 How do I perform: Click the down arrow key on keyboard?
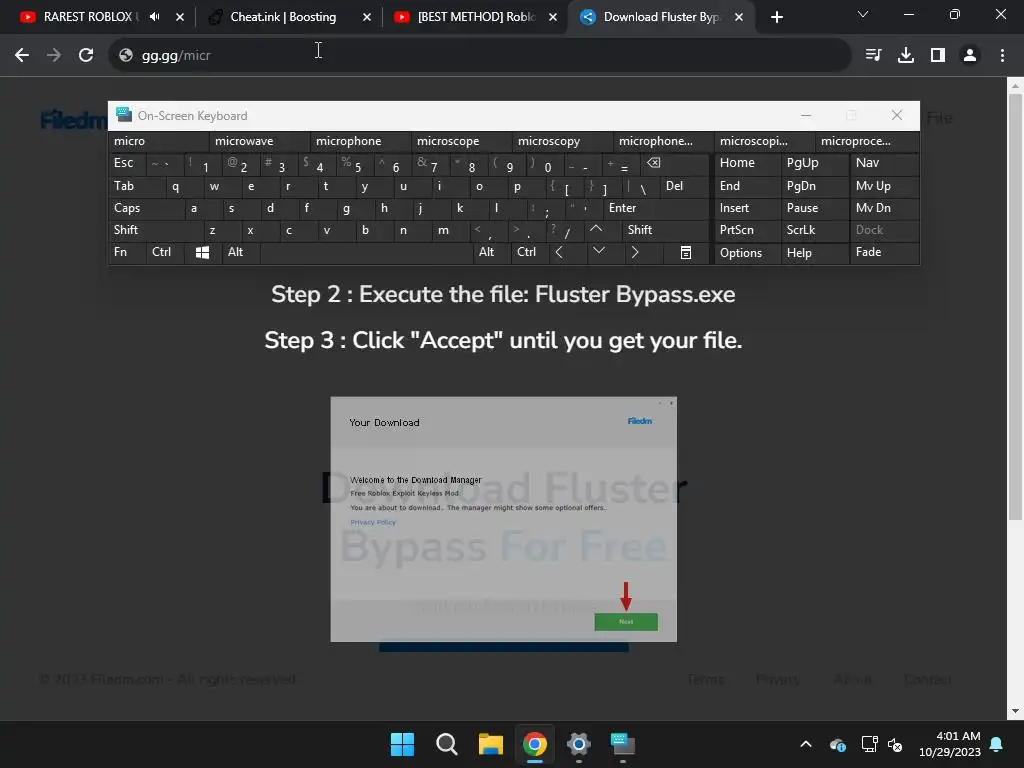[x=598, y=251]
